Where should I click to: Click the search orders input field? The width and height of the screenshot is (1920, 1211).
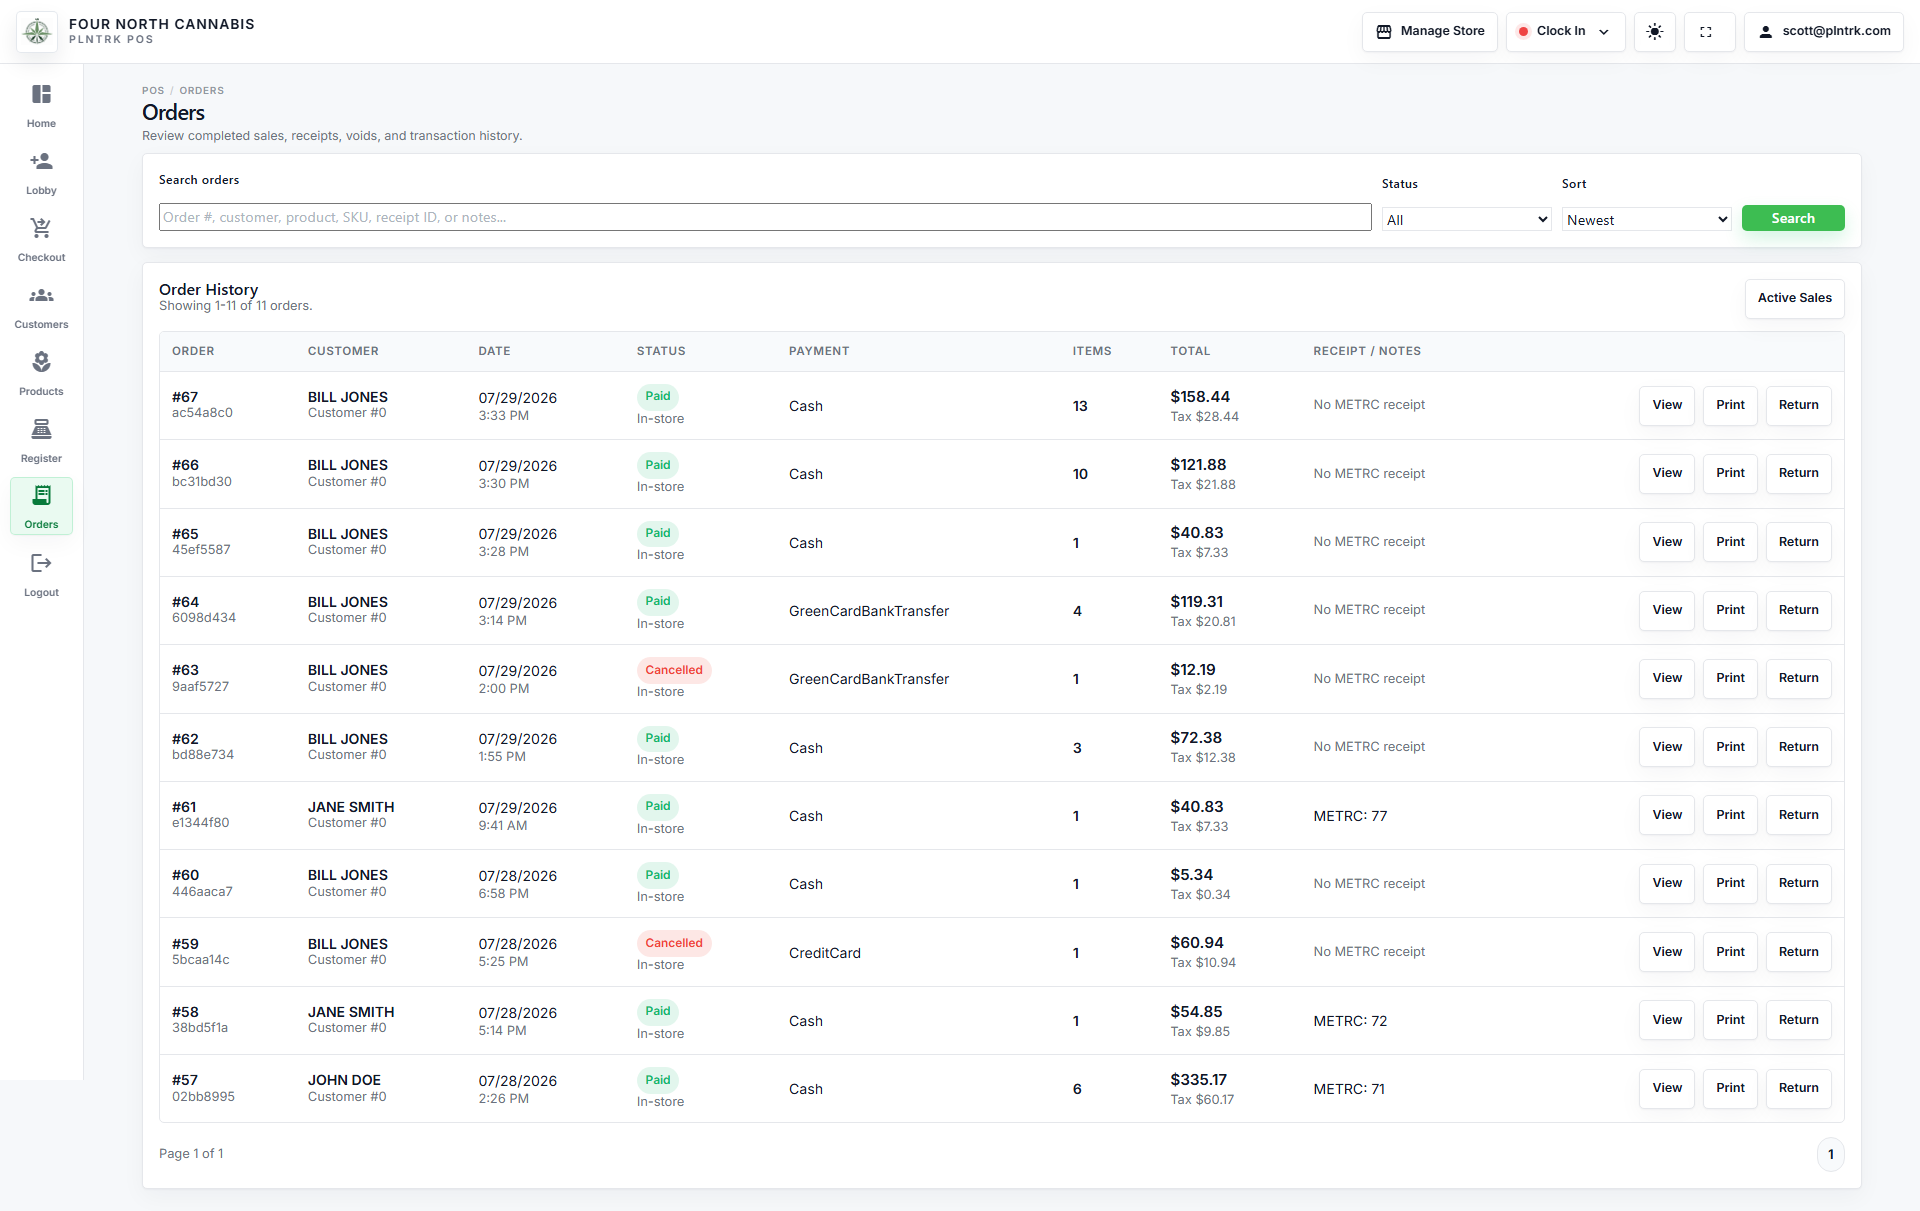[765, 217]
